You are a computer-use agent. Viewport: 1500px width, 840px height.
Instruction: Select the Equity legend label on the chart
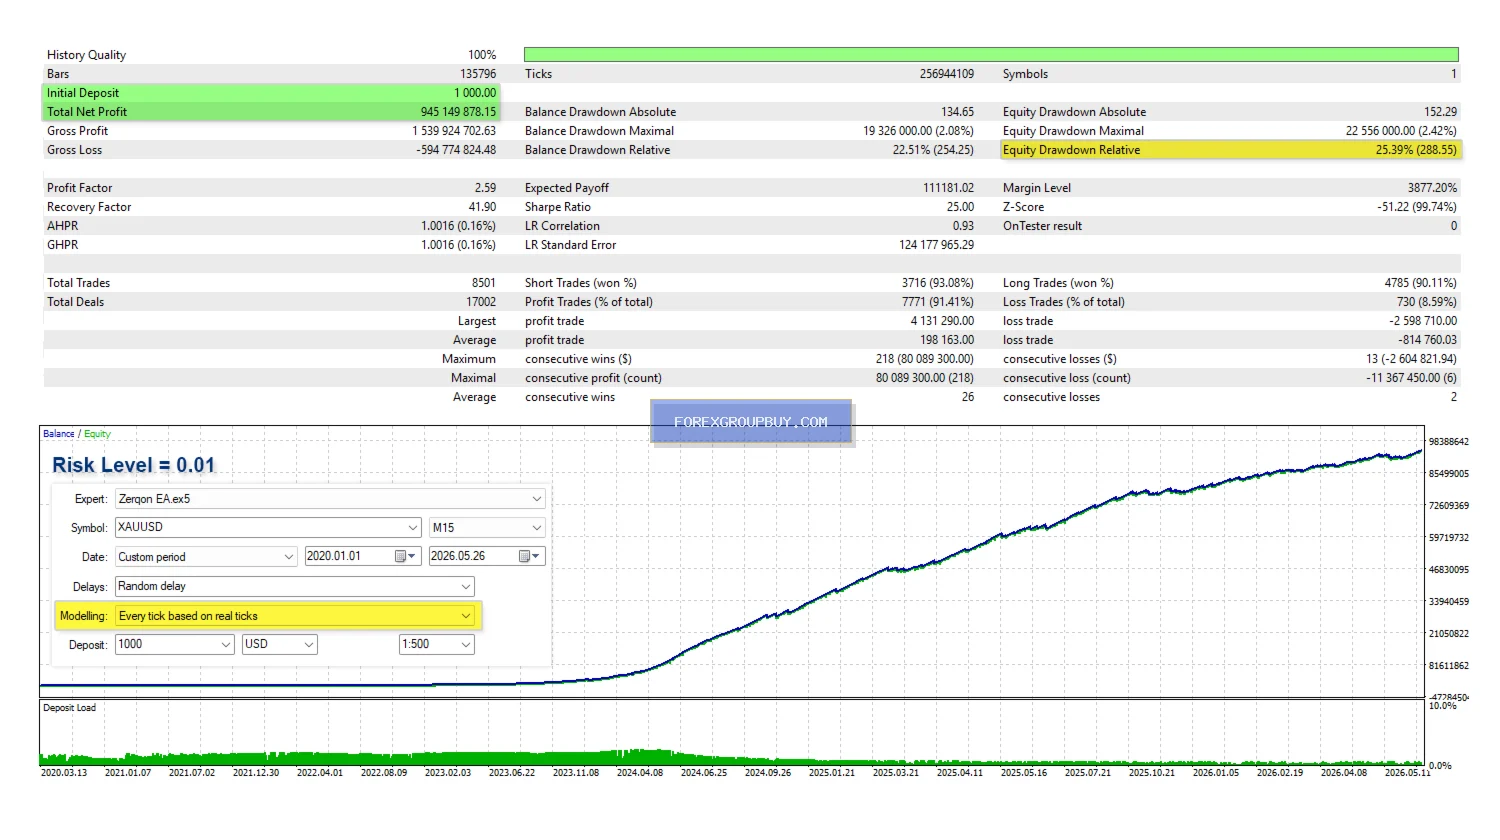pos(97,434)
